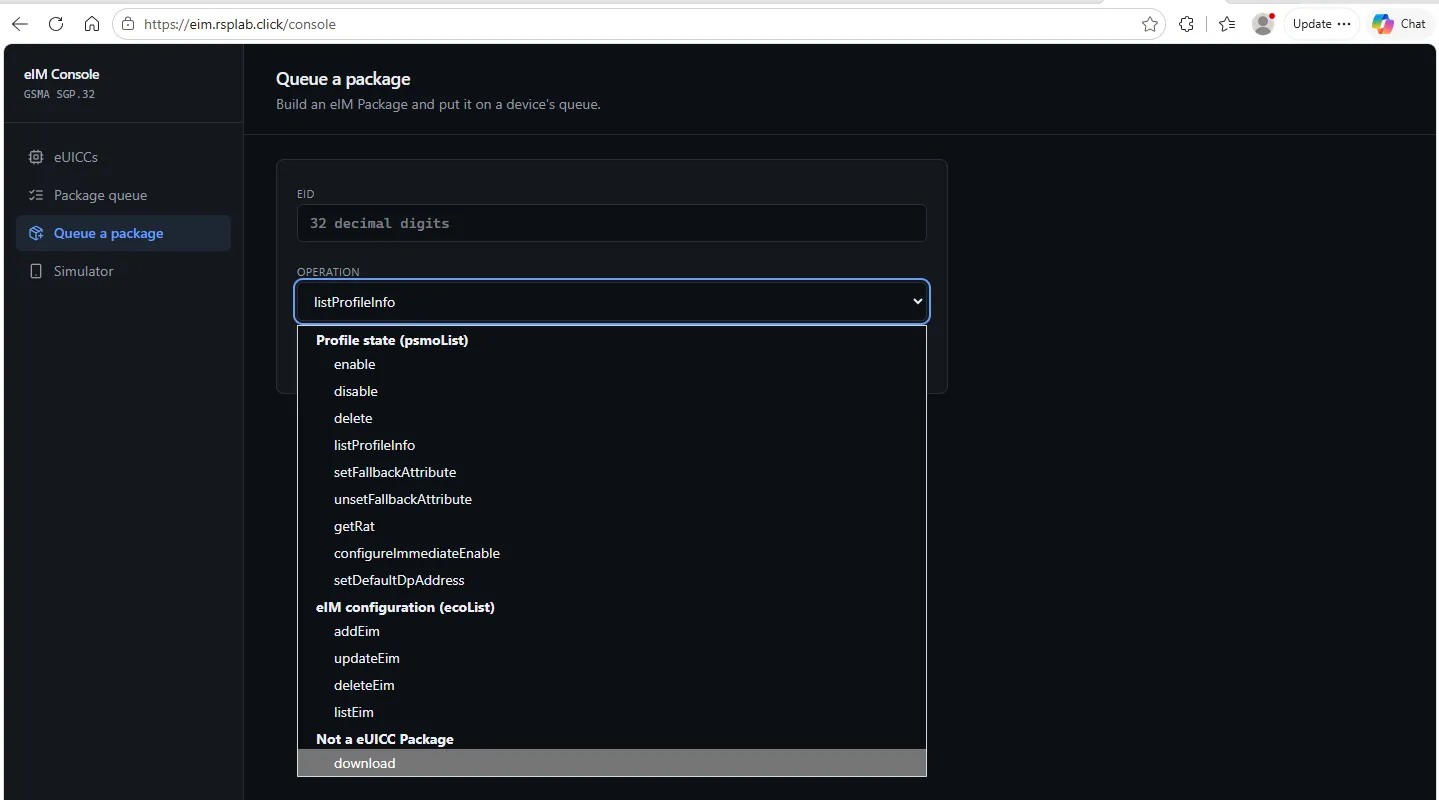Focus the EID input field
The image size is (1439, 800).
612,223
